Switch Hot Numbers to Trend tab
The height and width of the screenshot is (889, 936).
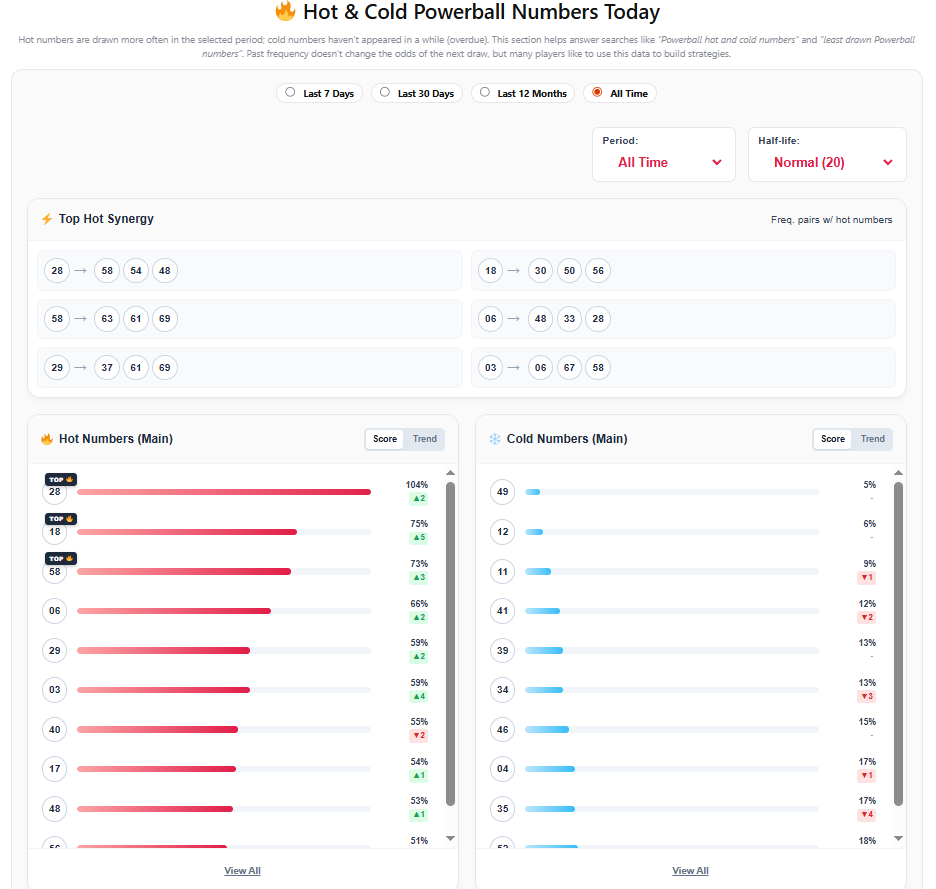pos(425,439)
